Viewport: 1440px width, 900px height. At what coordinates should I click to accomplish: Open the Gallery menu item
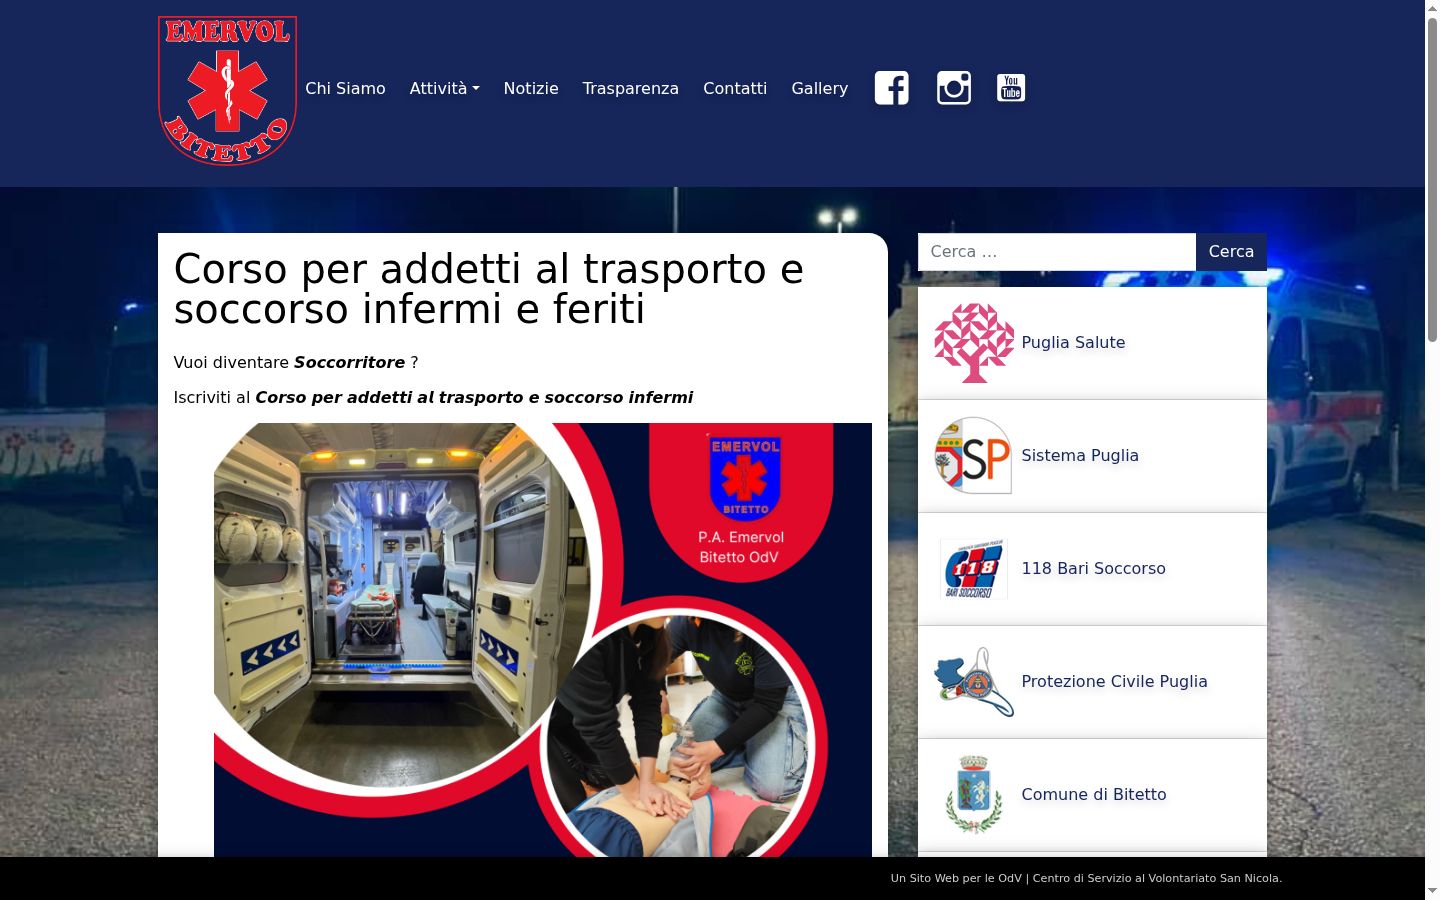820,88
